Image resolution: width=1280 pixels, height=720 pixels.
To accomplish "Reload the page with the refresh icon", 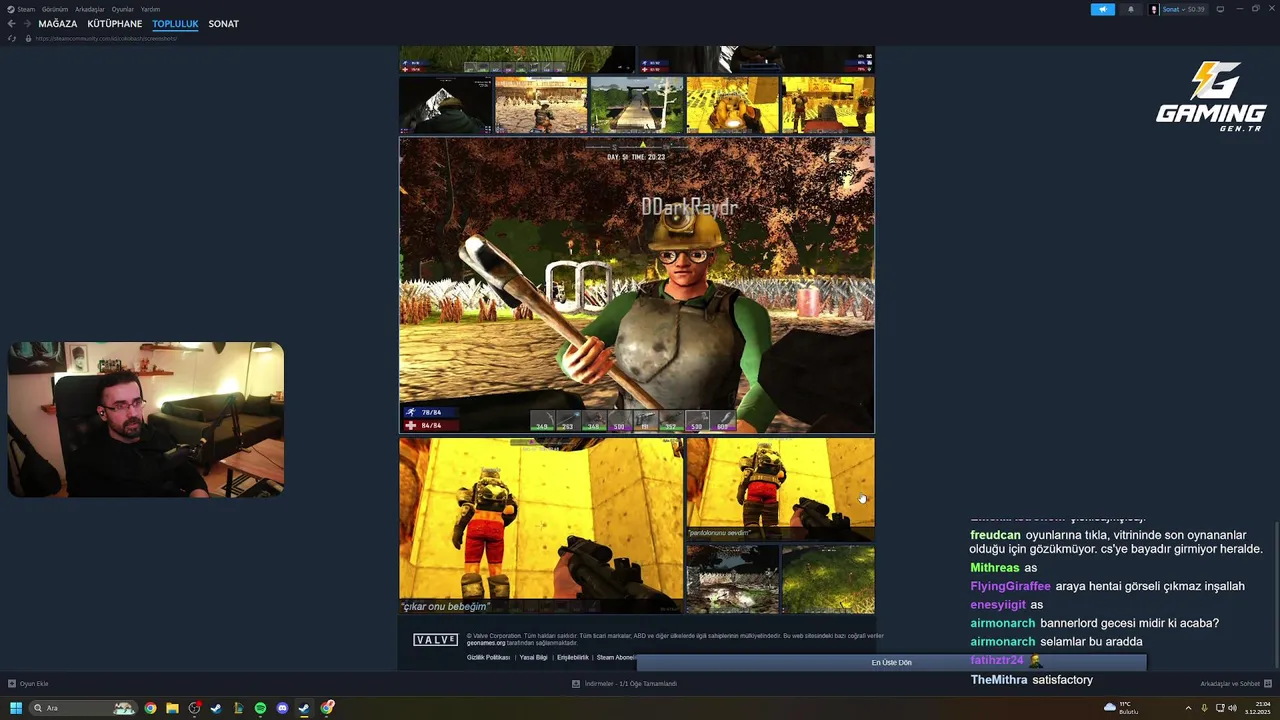I will point(12,38).
